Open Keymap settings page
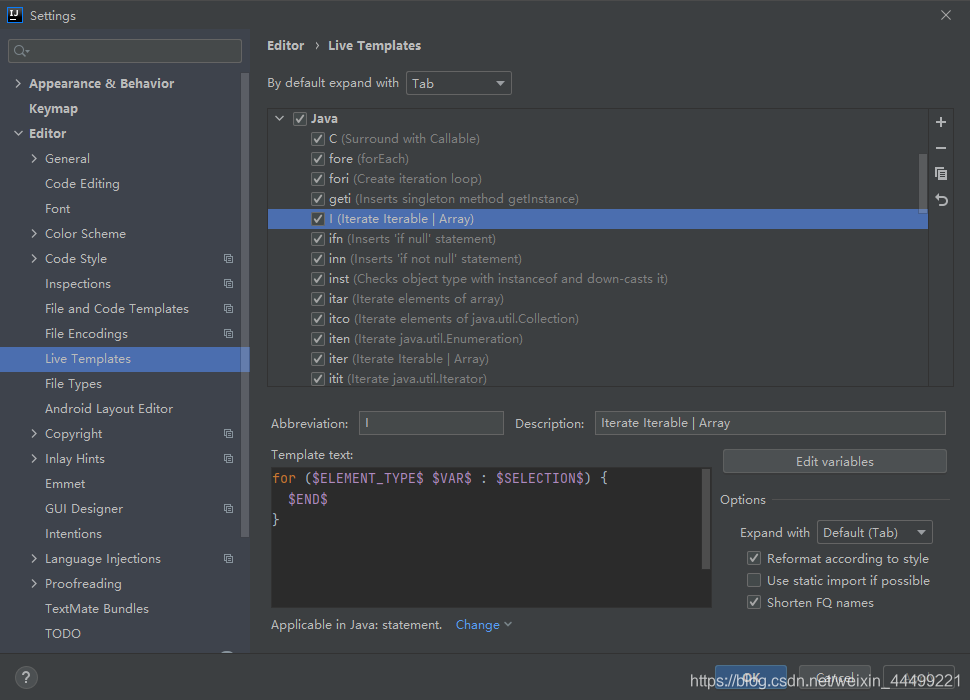 [53, 109]
